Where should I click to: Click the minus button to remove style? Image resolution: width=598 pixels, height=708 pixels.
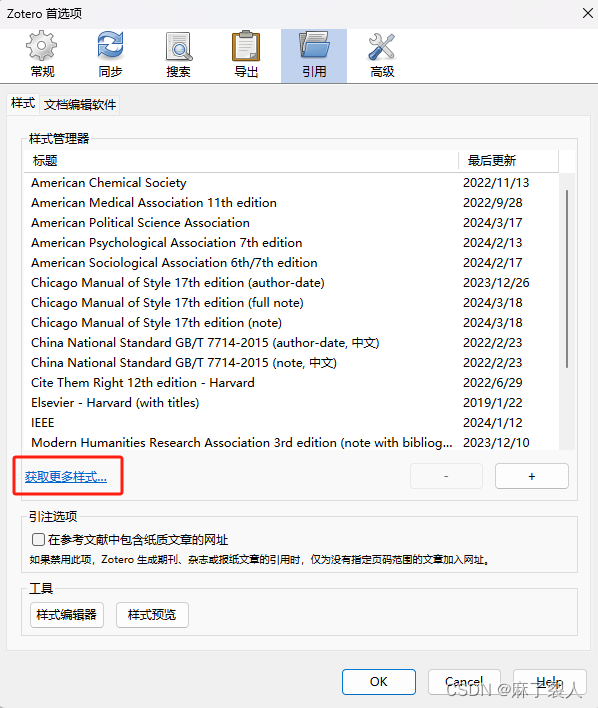point(446,476)
